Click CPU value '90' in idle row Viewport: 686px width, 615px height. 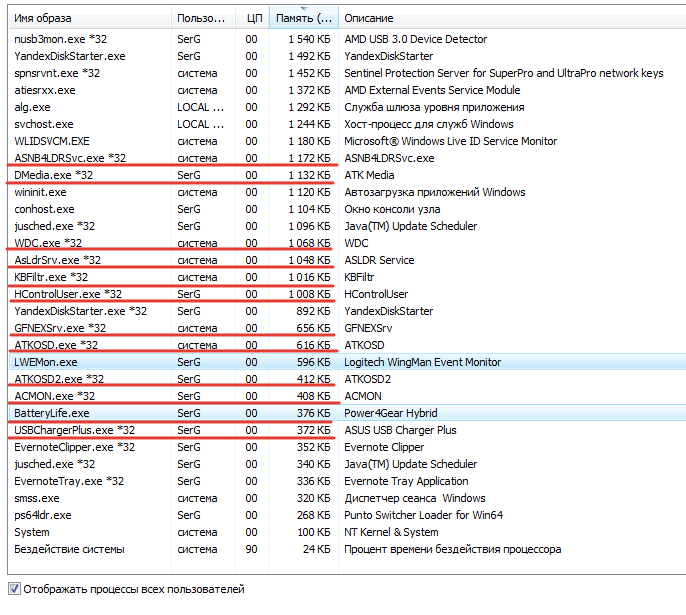(x=251, y=549)
